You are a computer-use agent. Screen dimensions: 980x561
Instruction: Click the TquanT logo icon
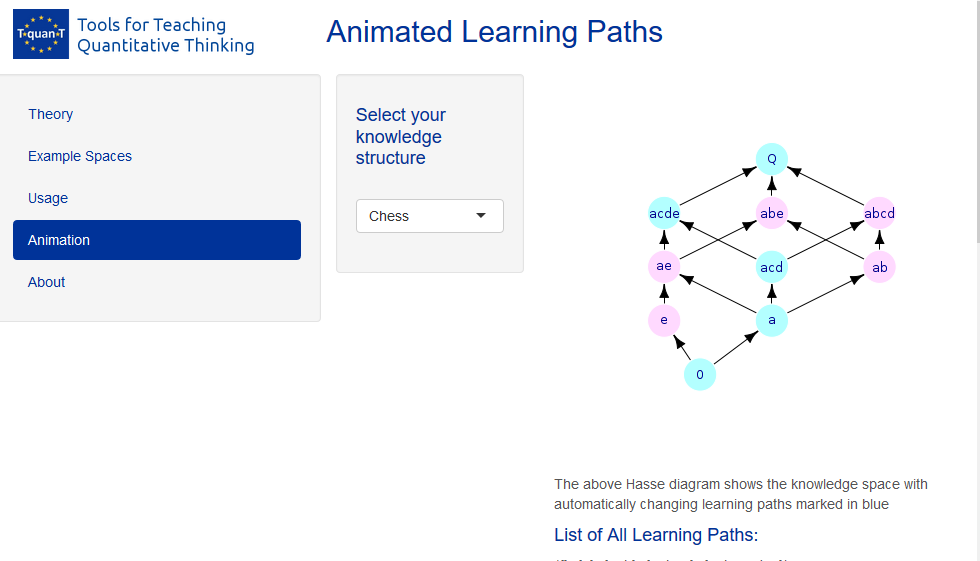tap(41, 34)
